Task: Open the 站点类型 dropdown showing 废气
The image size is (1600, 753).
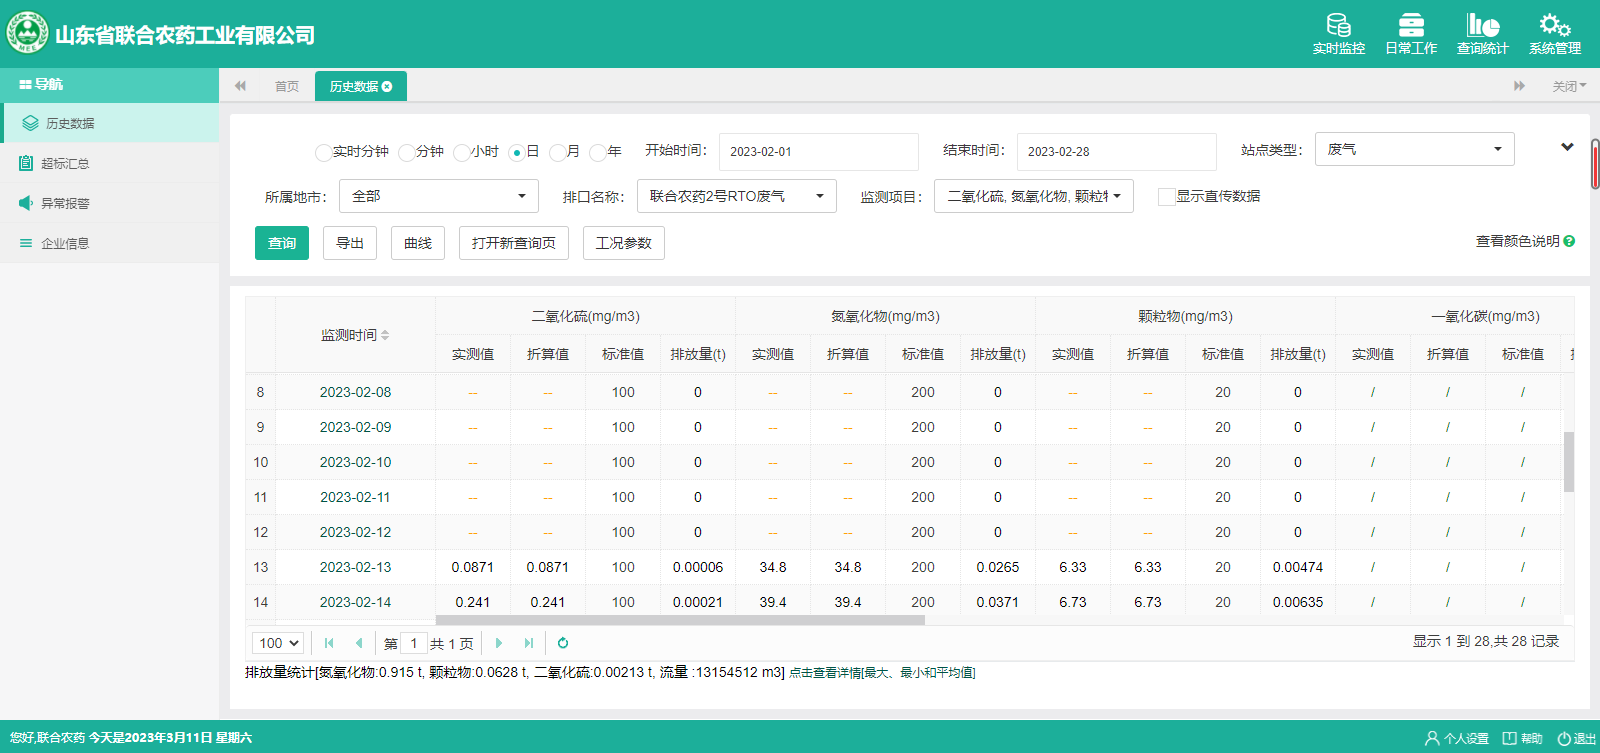Action: pos(1414,149)
